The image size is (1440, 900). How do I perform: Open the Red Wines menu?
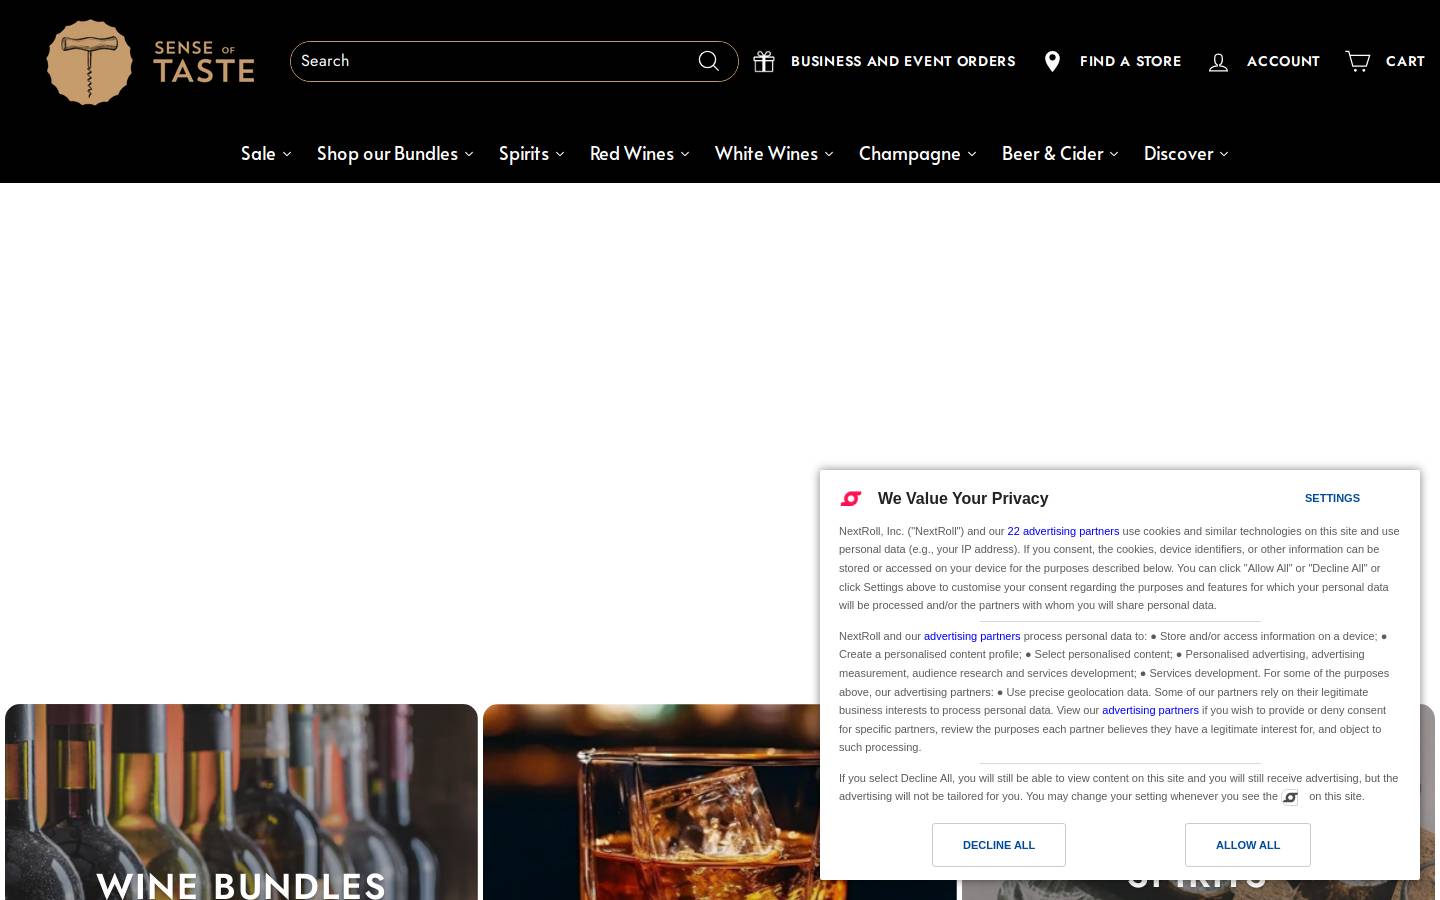[632, 153]
